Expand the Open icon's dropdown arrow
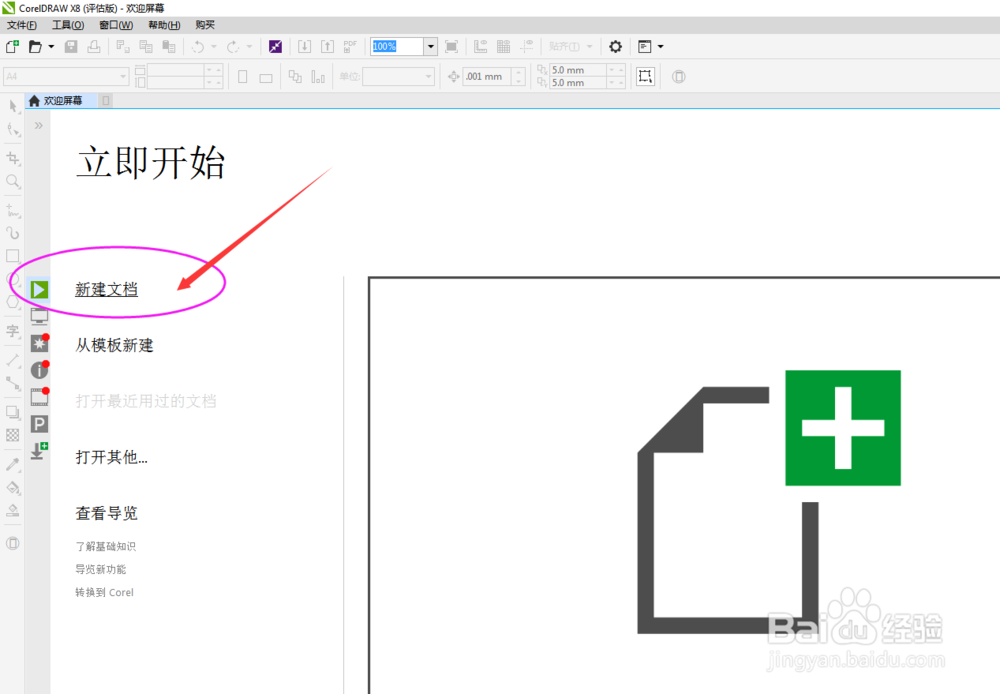 click(51, 47)
